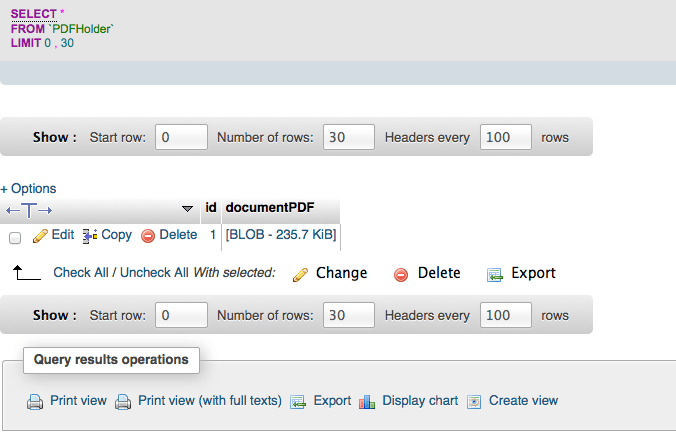Expand the + Options link

(x=28, y=188)
